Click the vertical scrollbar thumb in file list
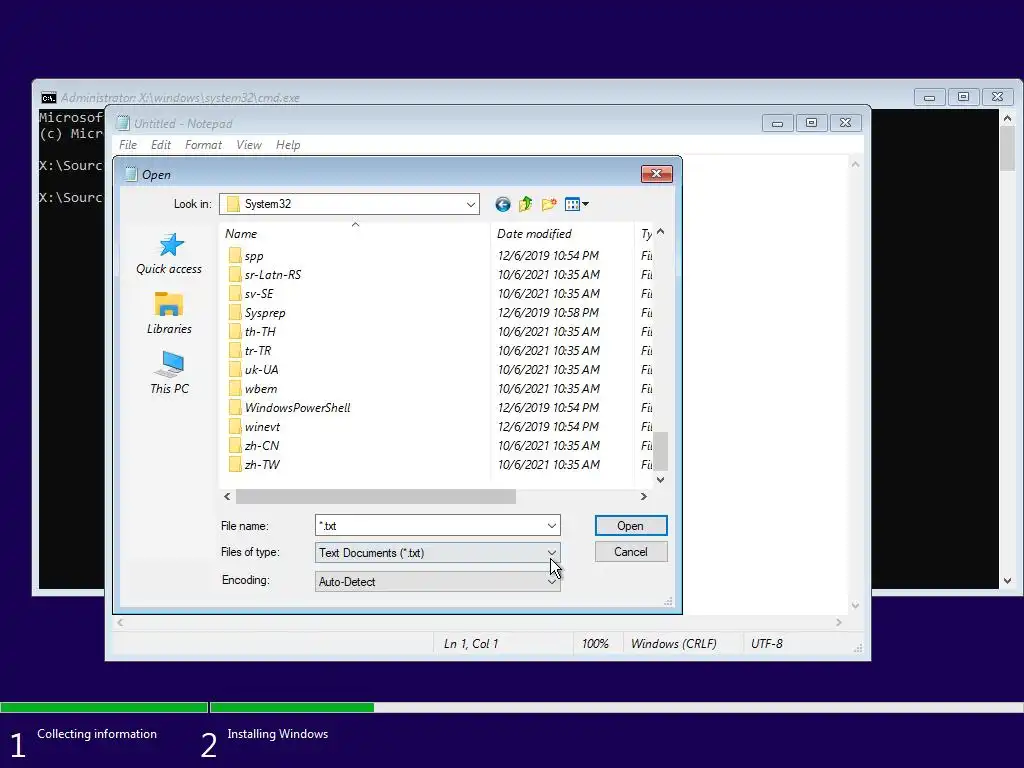This screenshot has height=768, width=1024. 661,451
